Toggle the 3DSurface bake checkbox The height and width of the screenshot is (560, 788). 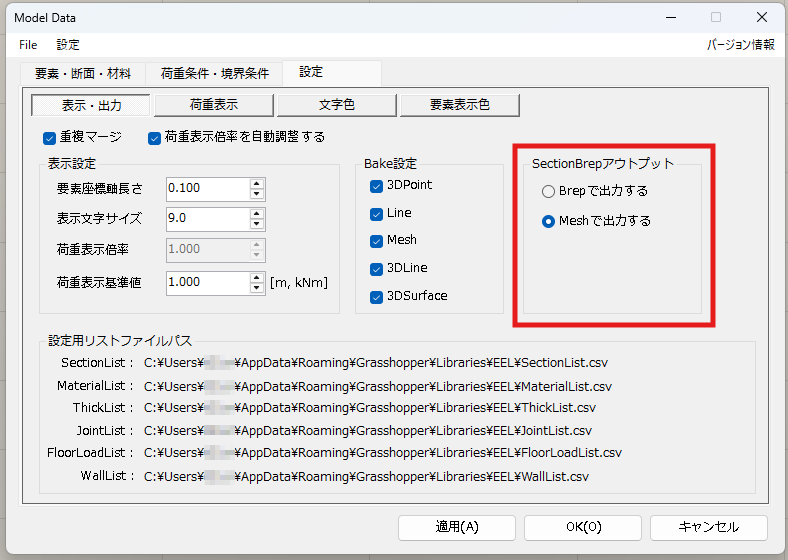pyautogui.click(x=376, y=296)
